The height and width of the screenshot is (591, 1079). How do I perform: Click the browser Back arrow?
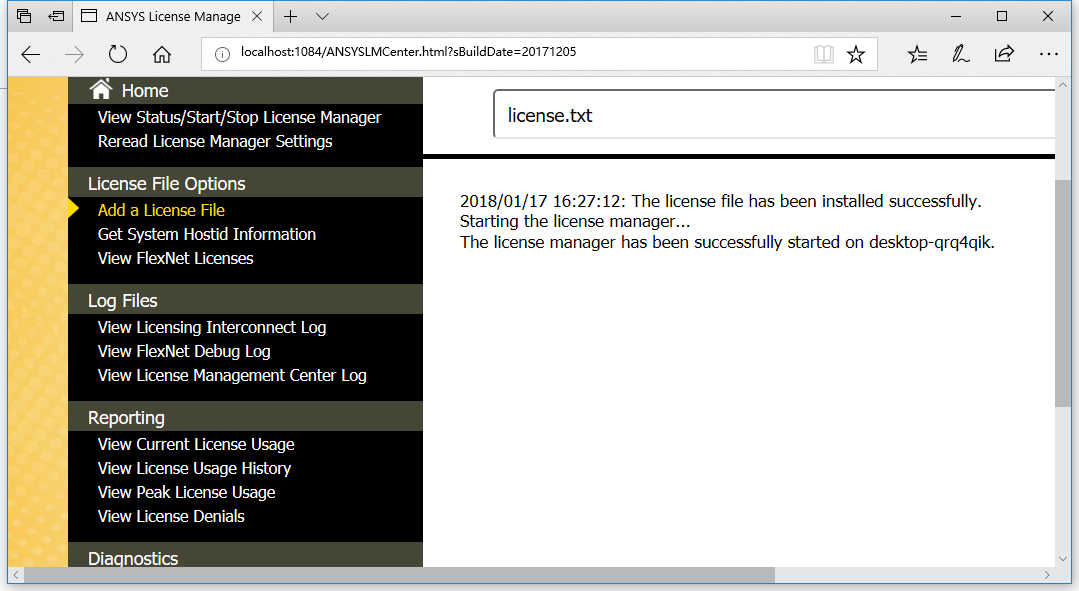31,54
